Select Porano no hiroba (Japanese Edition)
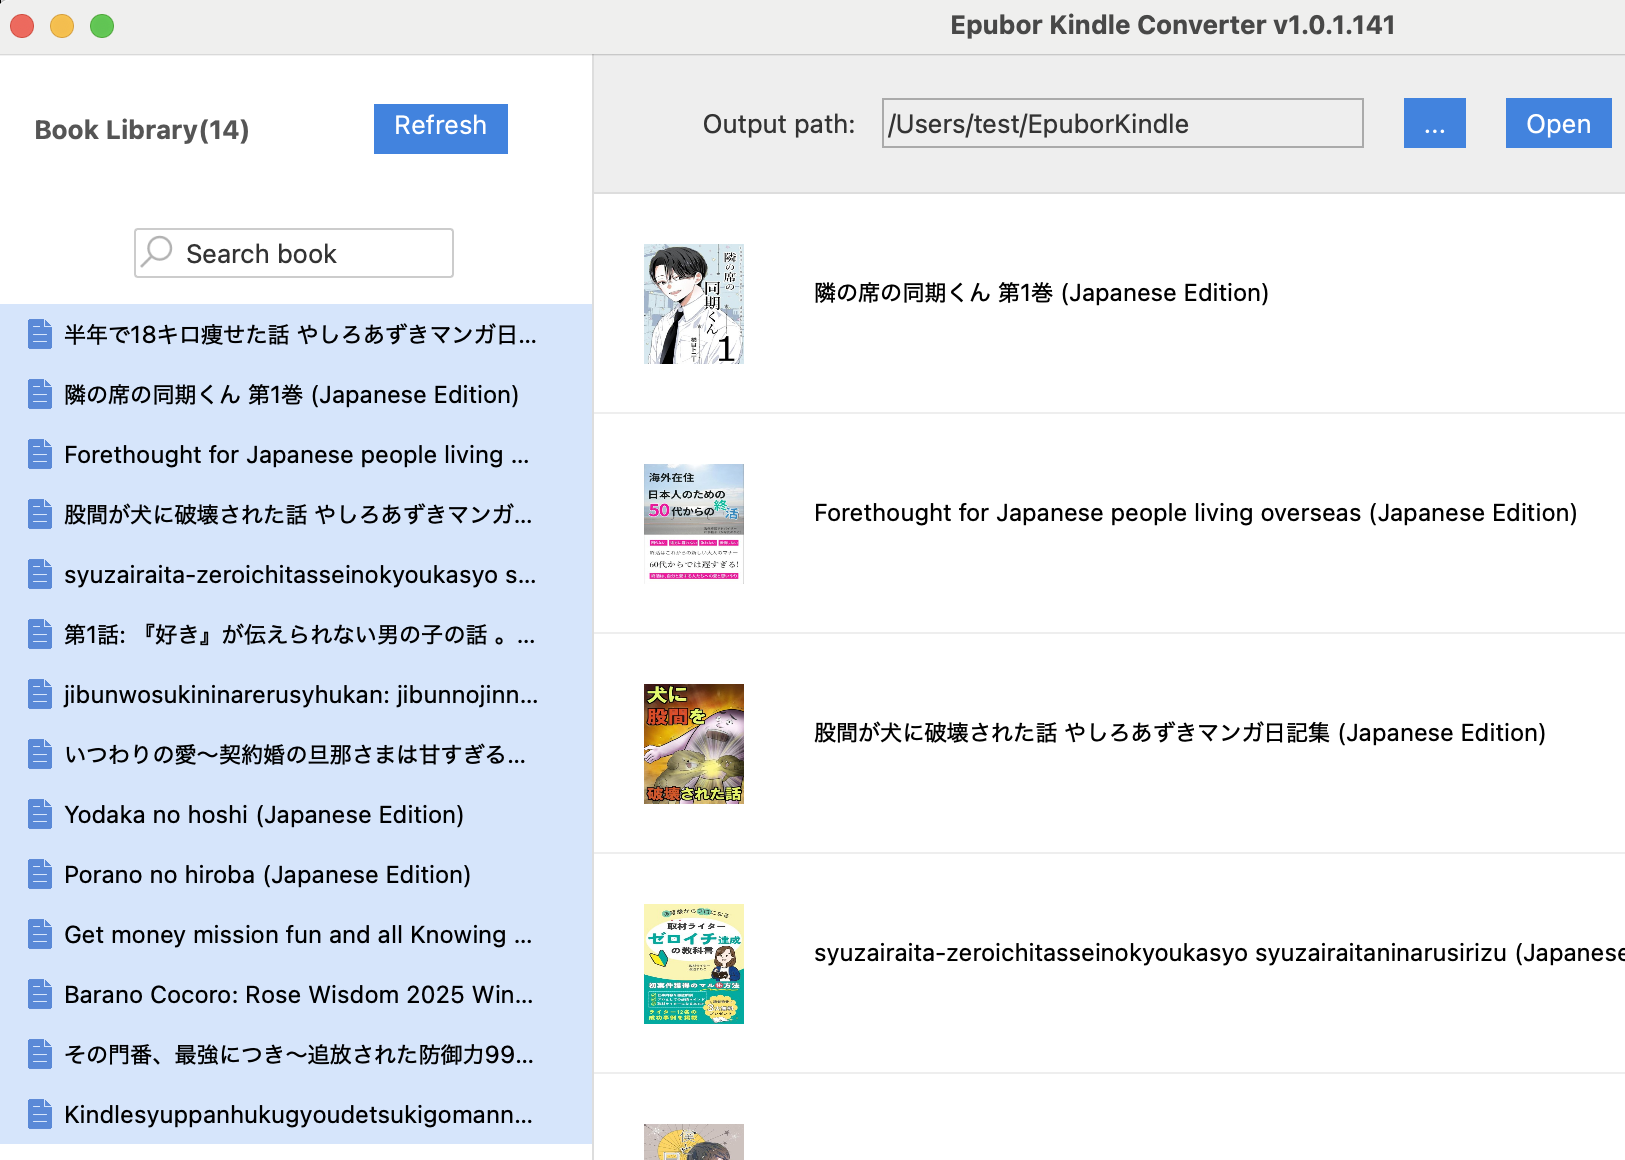The width and height of the screenshot is (1625, 1160). (x=296, y=874)
